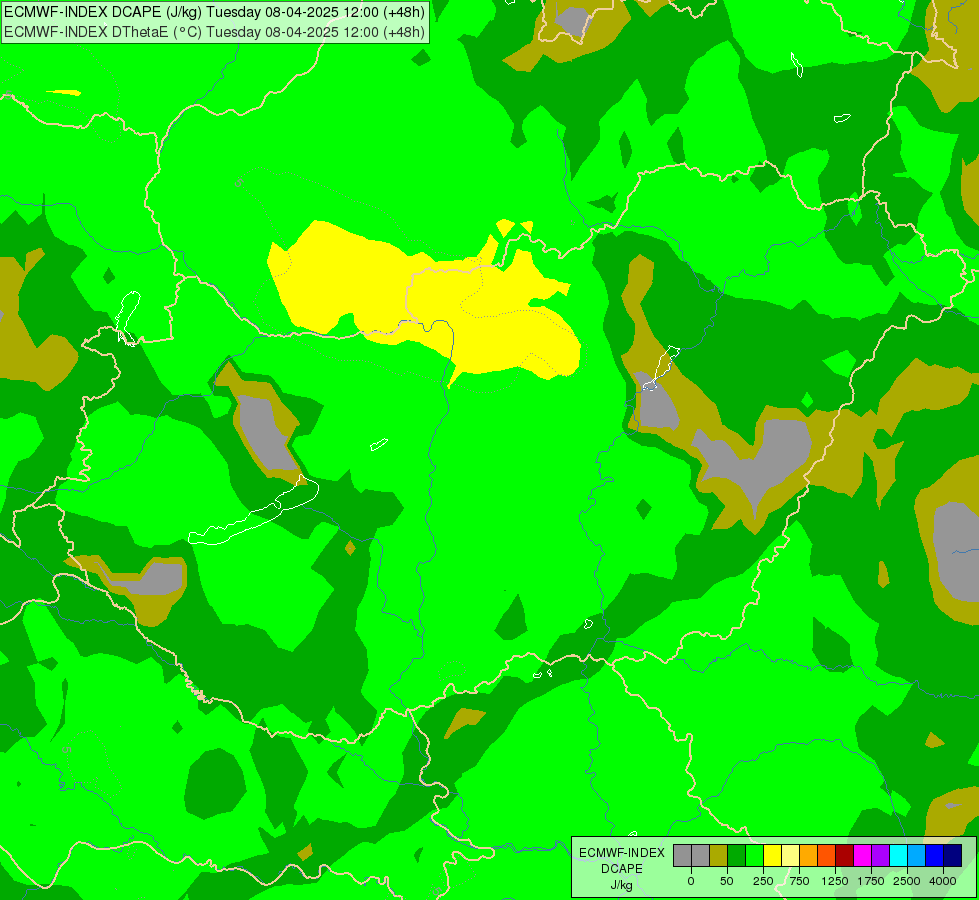Click the orange legend swatch

[809, 856]
